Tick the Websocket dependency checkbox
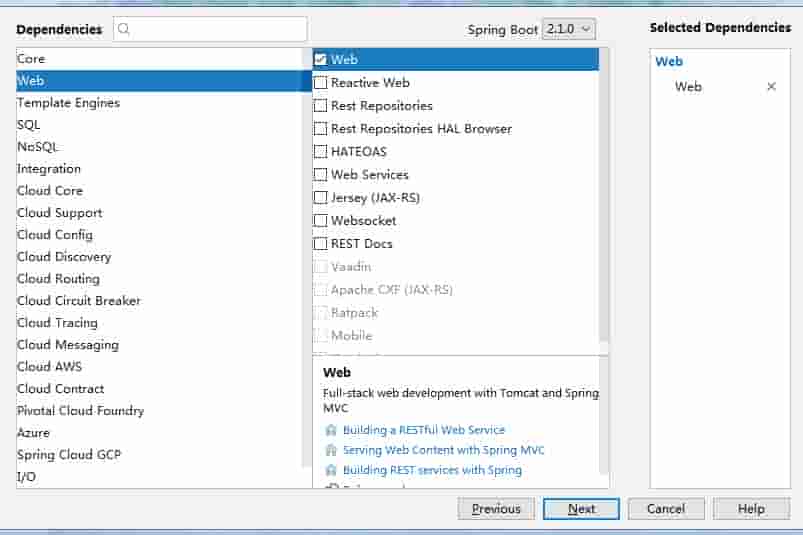Image resolution: width=803 pixels, height=535 pixels. tap(321, 221)
